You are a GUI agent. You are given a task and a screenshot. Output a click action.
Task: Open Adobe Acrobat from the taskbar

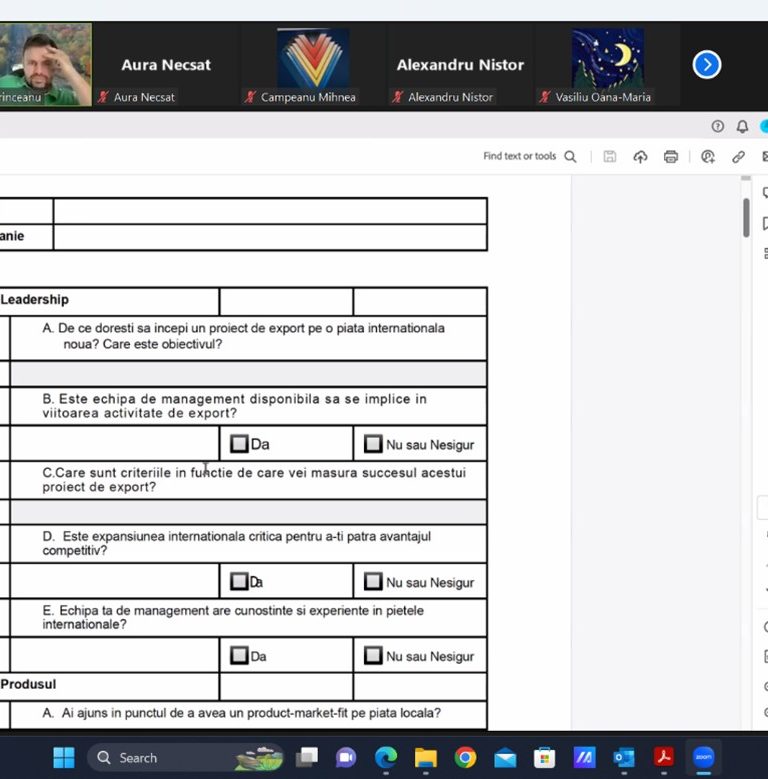(x=663, y=757)
